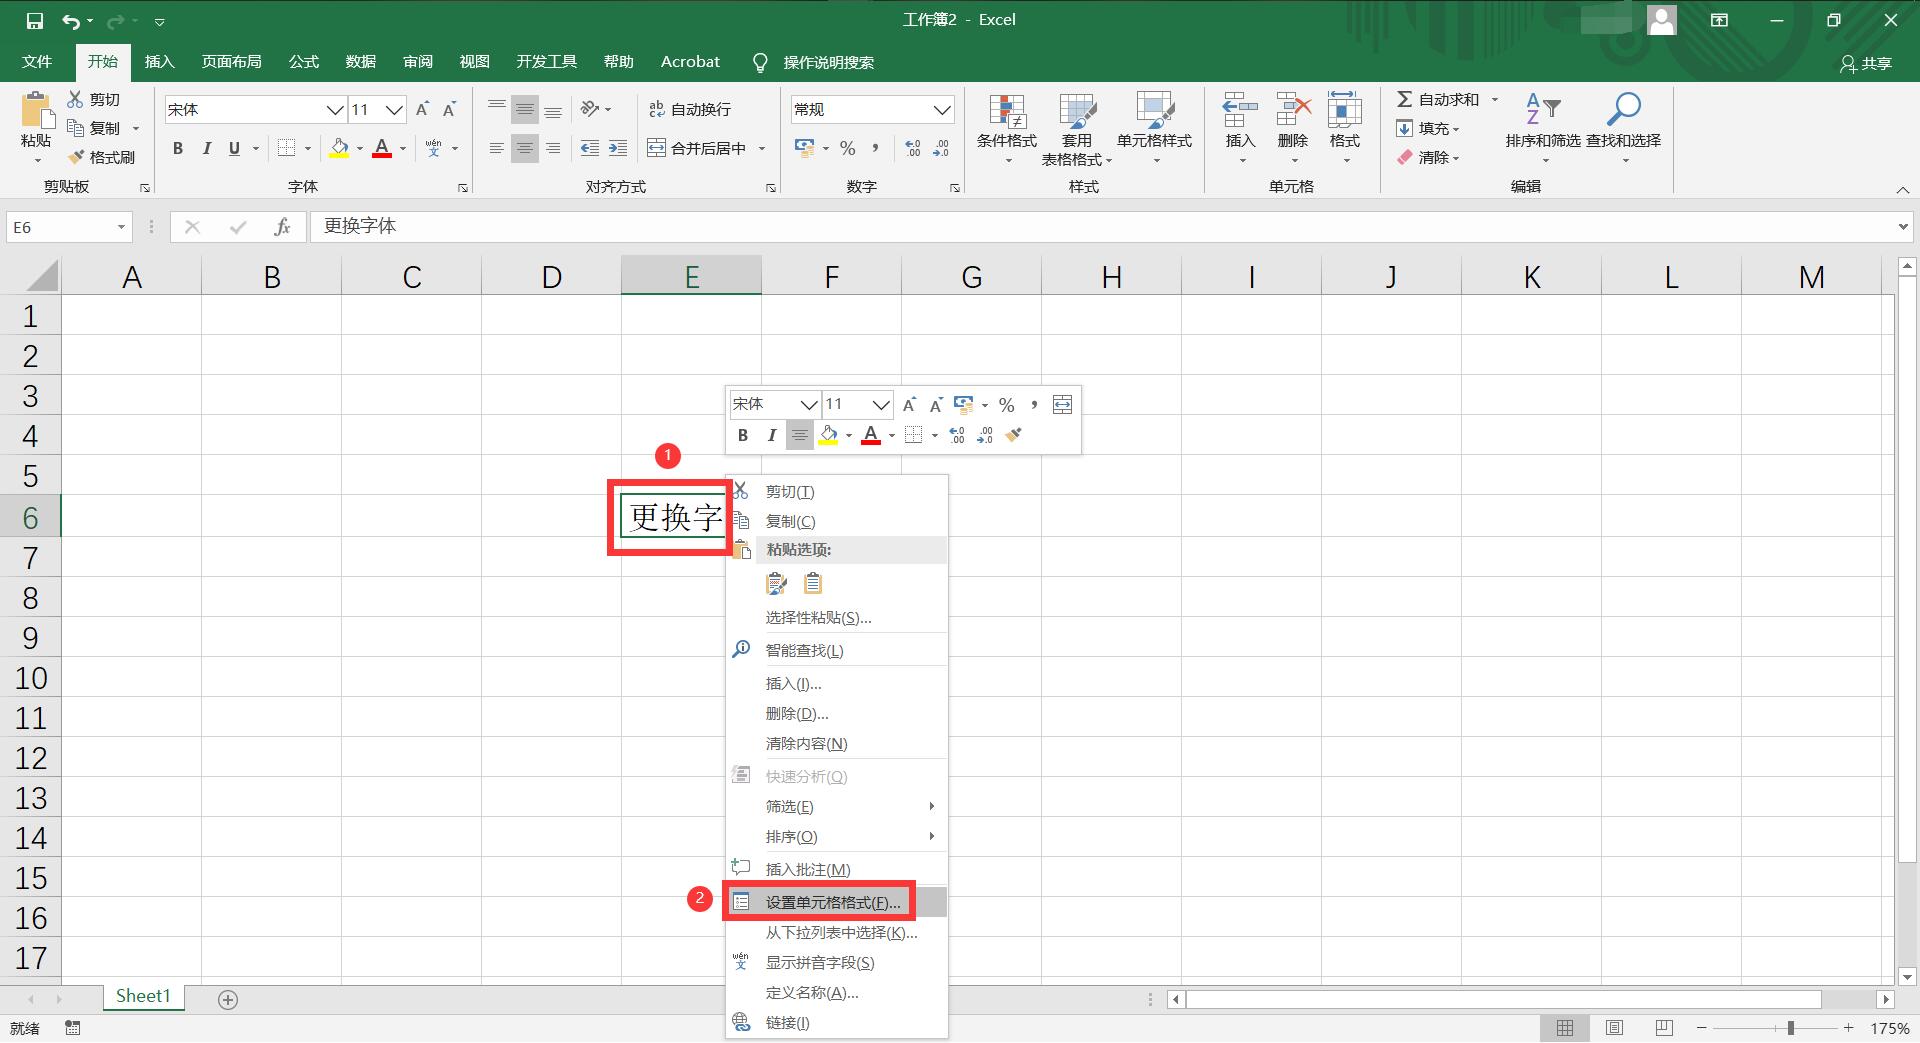Switch to the Formulas (公式) tab
The width and height of the screenshot is (1920, 1043).
[303, 62]
